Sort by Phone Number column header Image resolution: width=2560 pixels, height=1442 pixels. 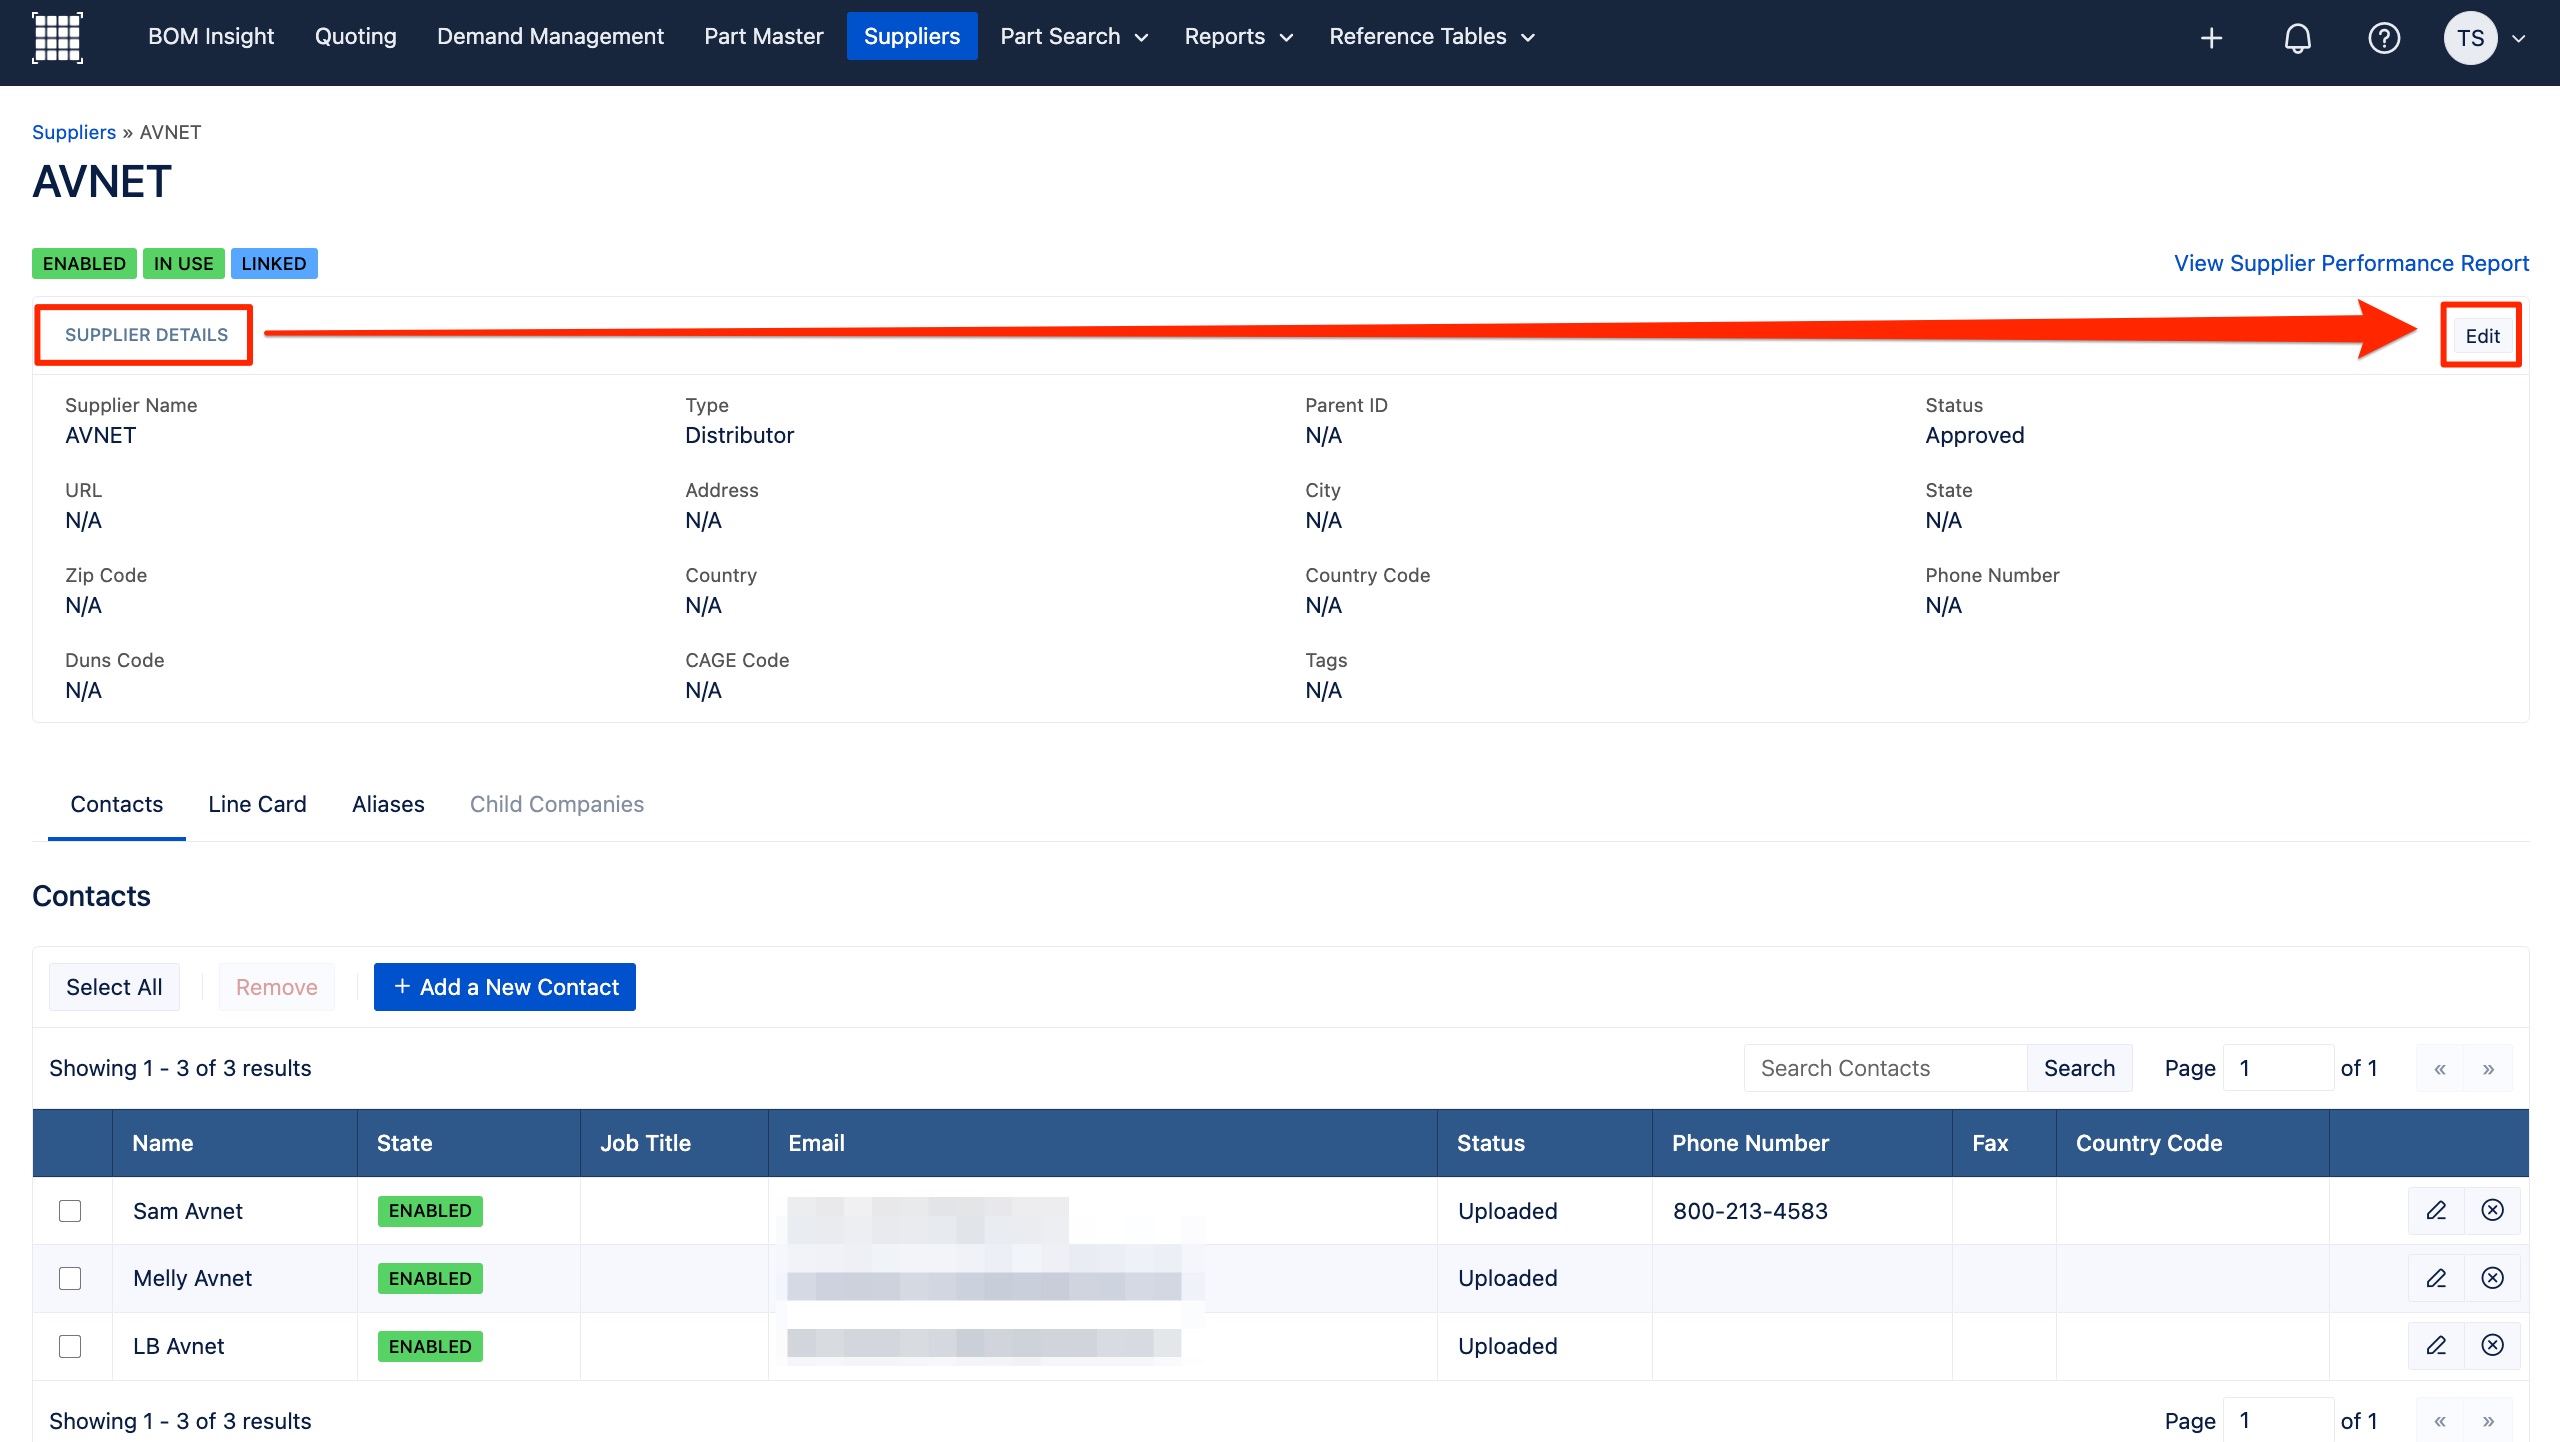pyautogui.click(x=1802, y=1143)
